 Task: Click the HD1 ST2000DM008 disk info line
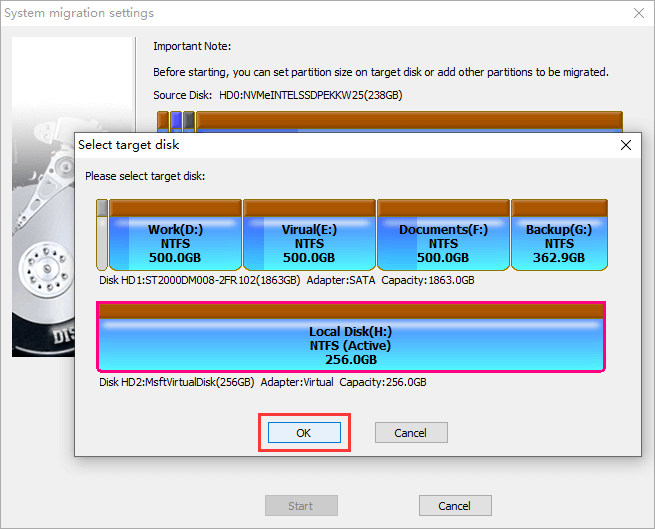point(287,280)
